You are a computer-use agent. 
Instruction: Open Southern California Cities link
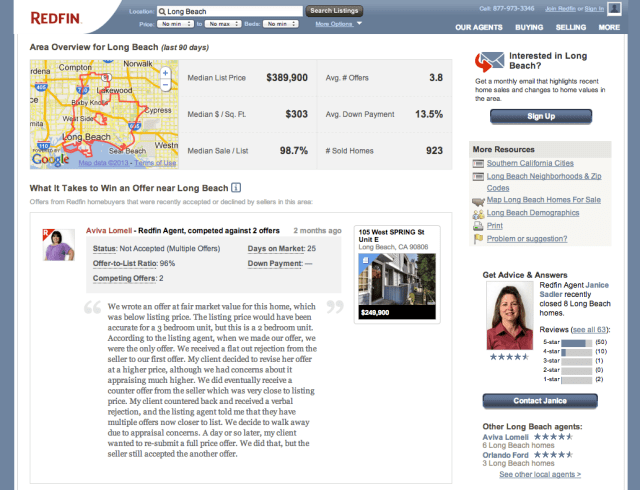(530, 163)
